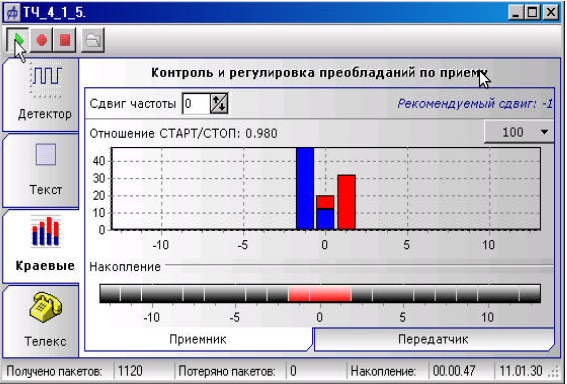Switch to the Передатчик tab

[x=433, y=339]
